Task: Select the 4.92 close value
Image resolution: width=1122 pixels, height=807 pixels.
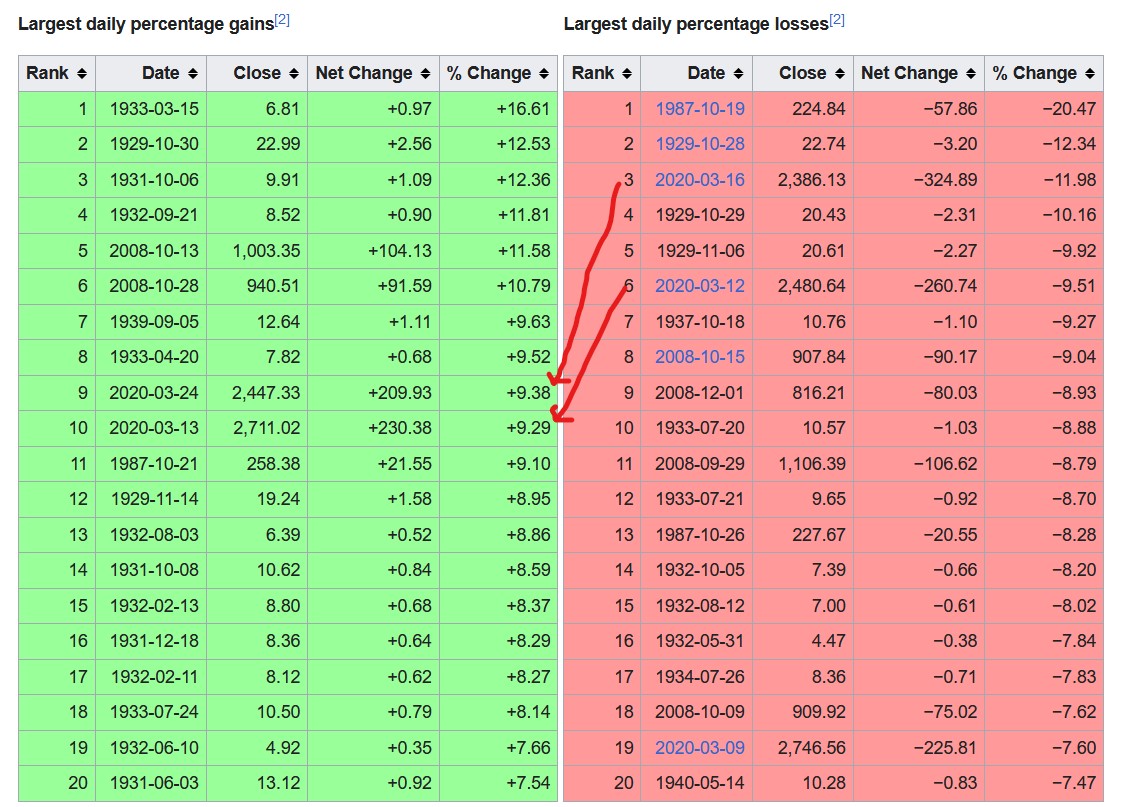Action: click(x=257, y=748)
